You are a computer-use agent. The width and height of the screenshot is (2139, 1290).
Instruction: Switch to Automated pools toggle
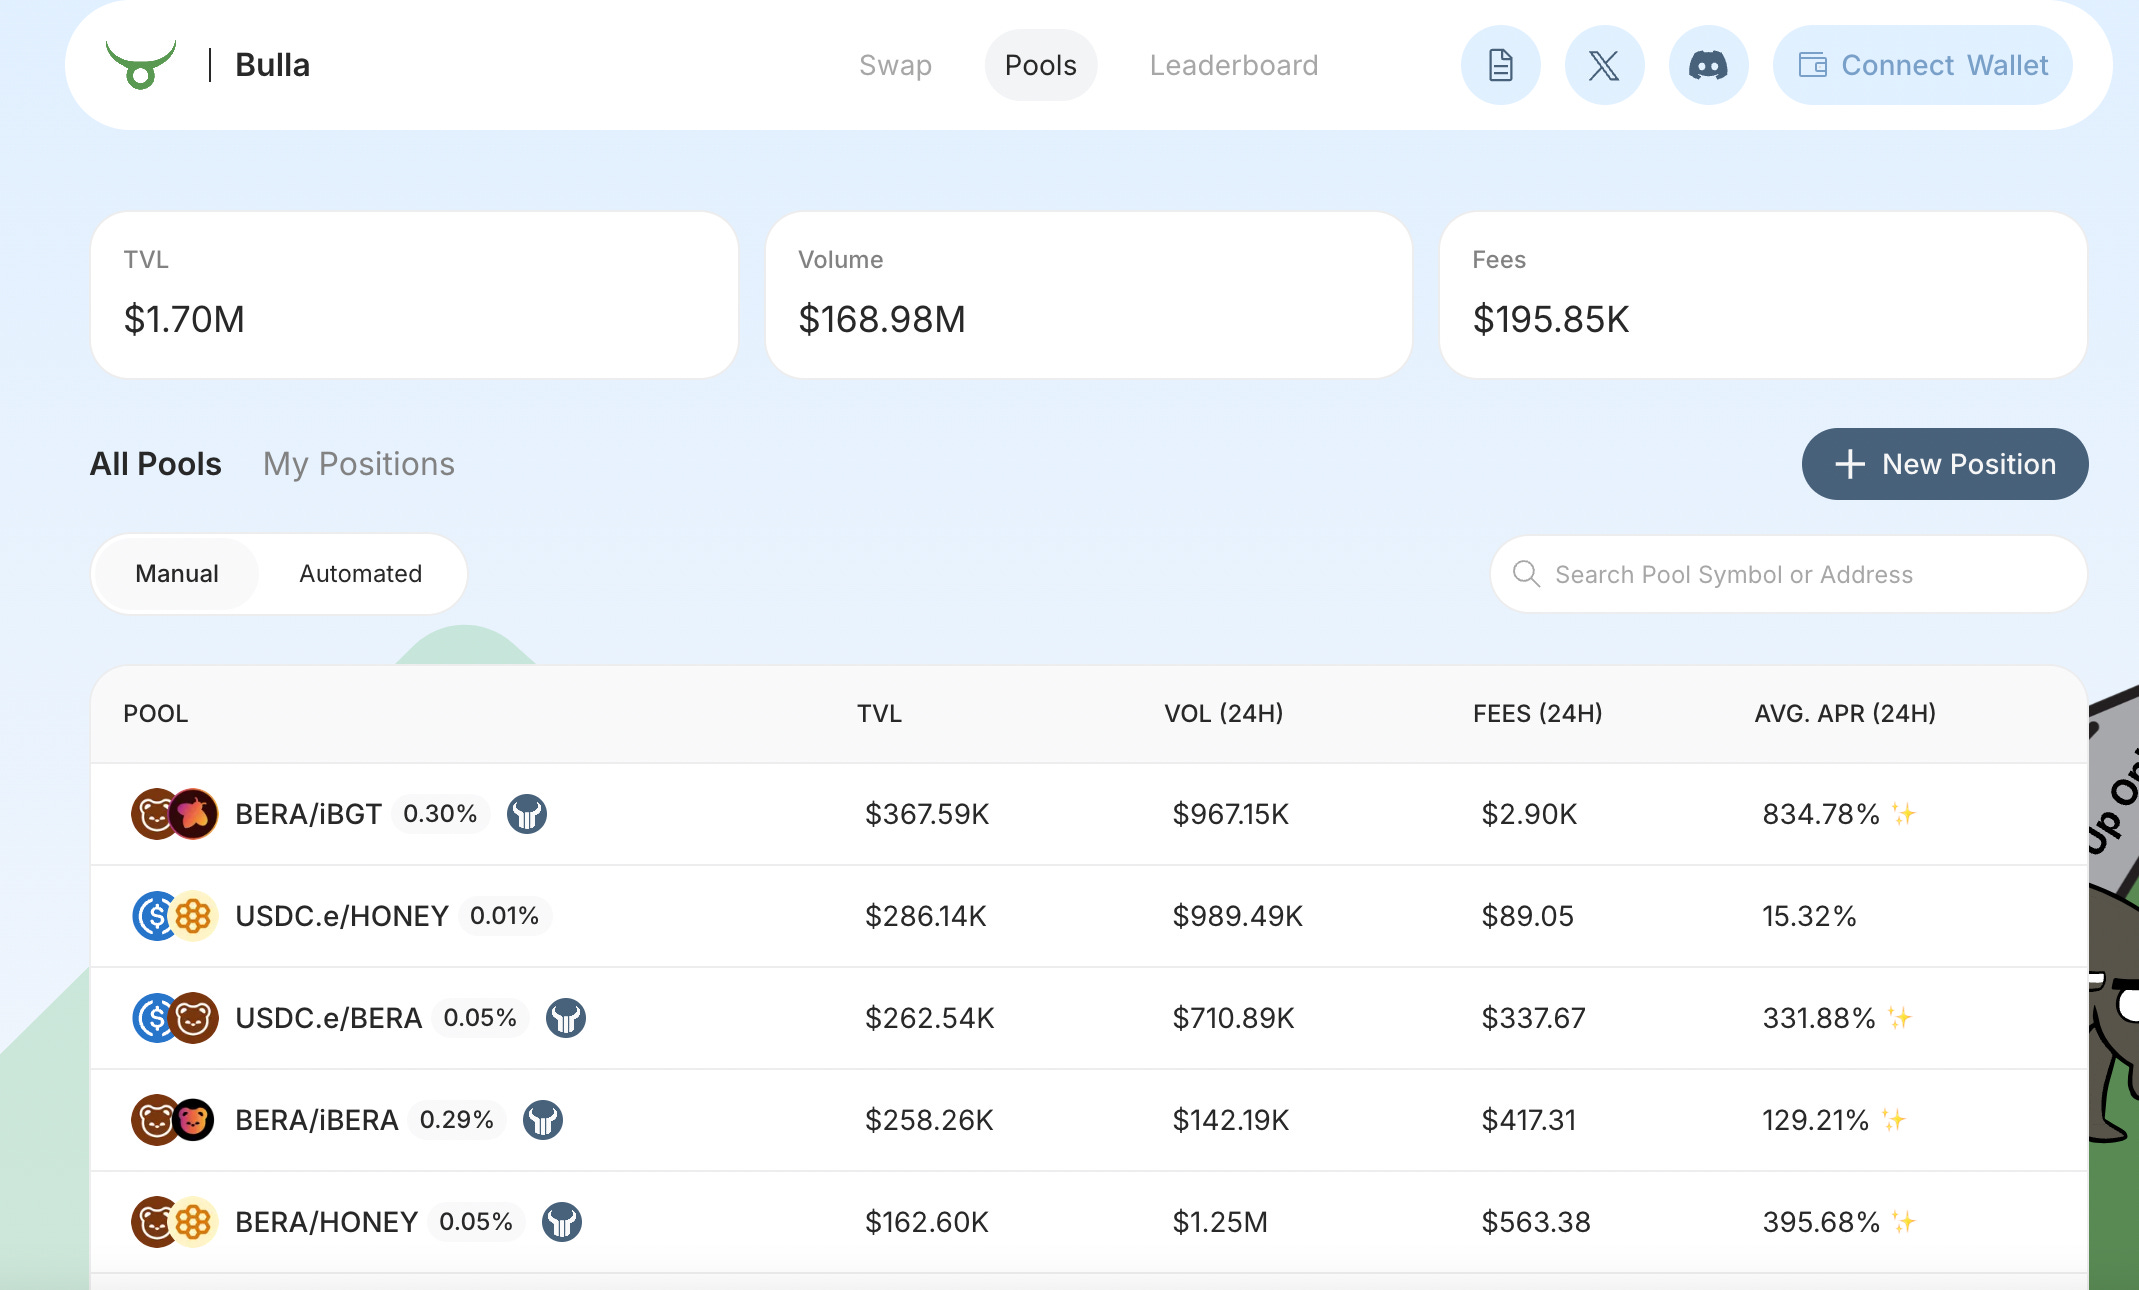click(x=360, y=574)
